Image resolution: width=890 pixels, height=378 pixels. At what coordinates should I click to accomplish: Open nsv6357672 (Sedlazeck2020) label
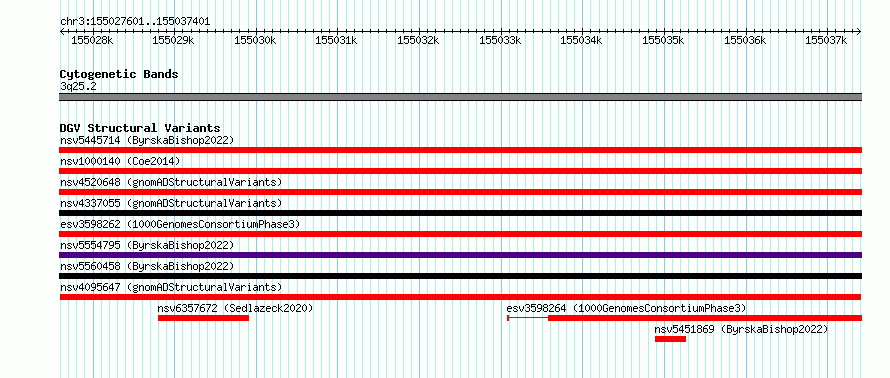coord(236,308)
